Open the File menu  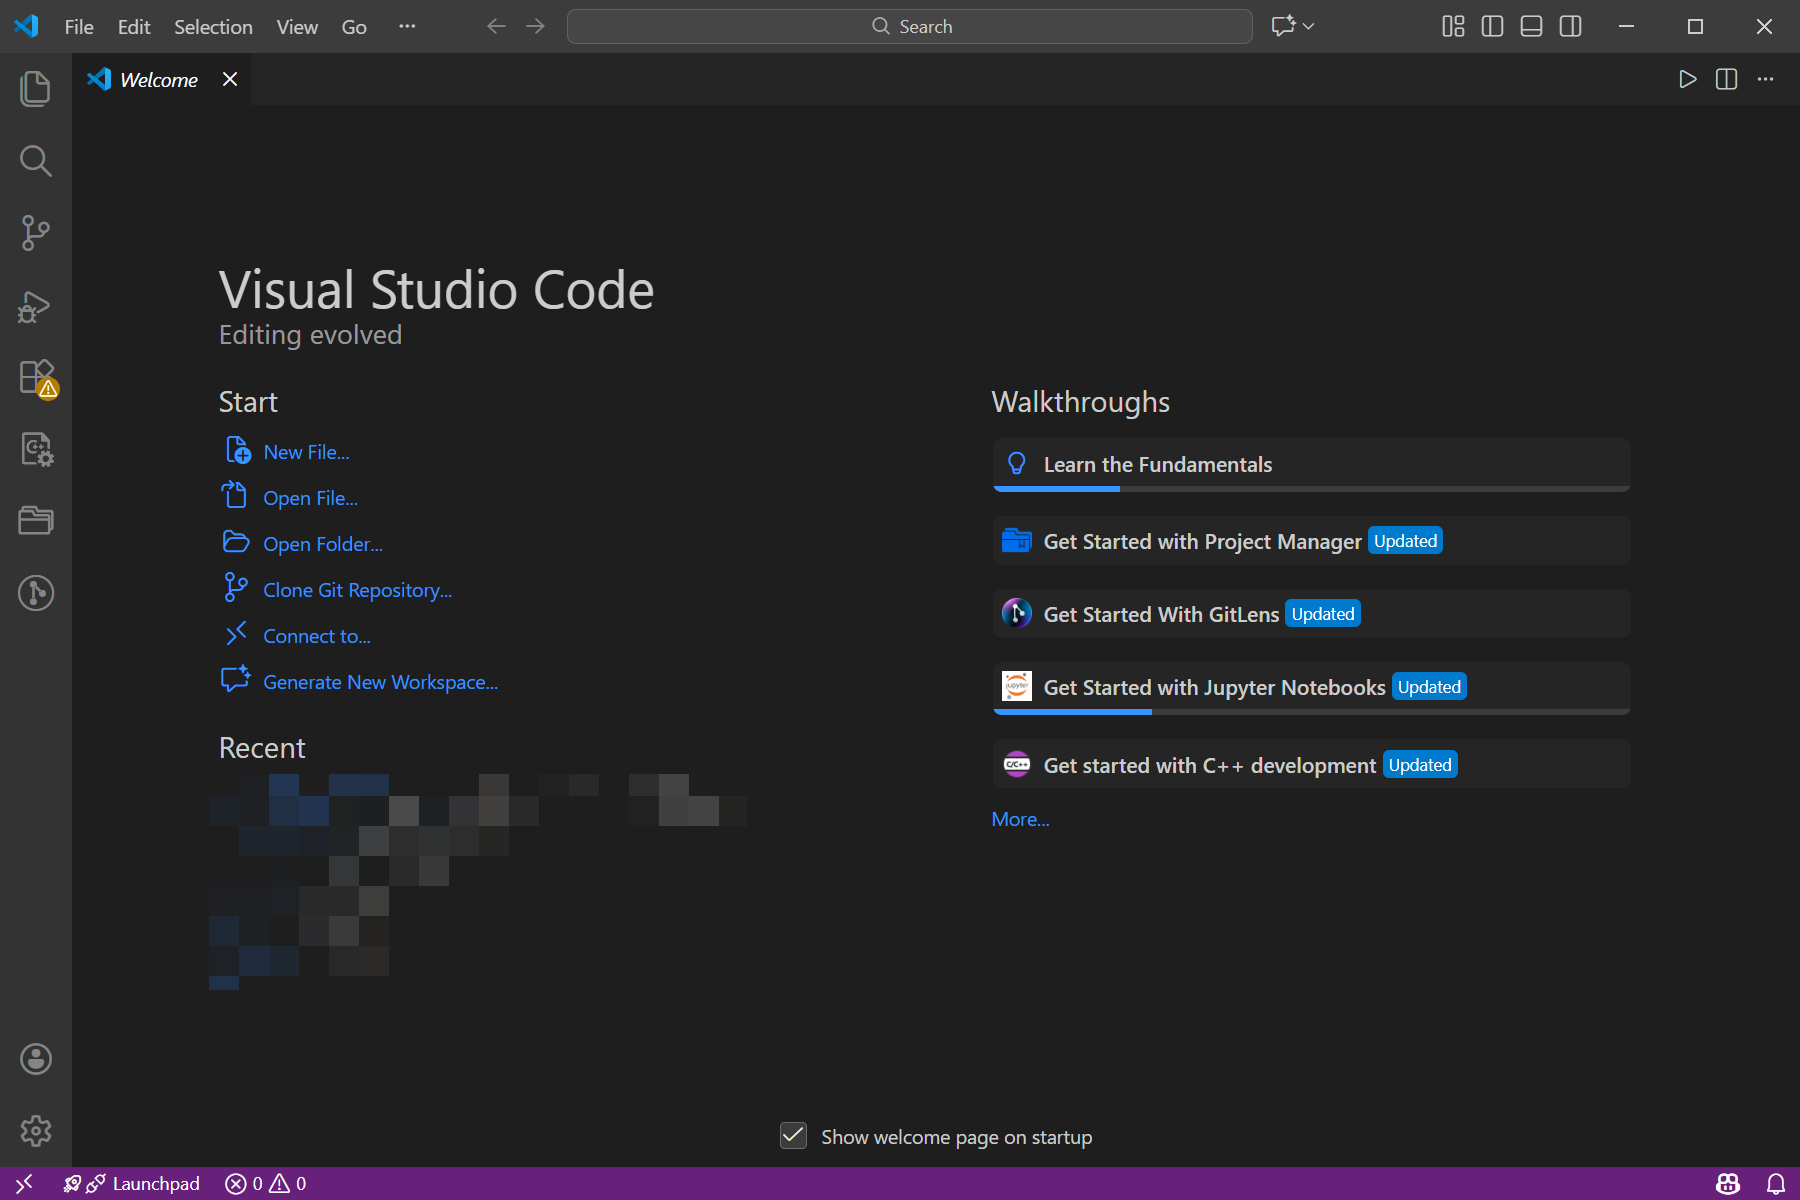point(79,27)
